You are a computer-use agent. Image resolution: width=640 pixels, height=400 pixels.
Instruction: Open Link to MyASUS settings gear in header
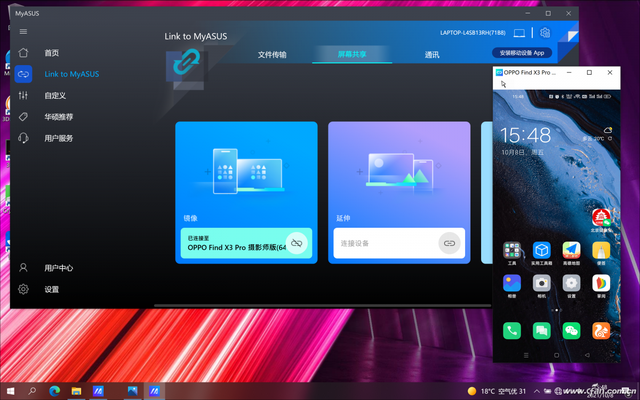pos(545,33)
